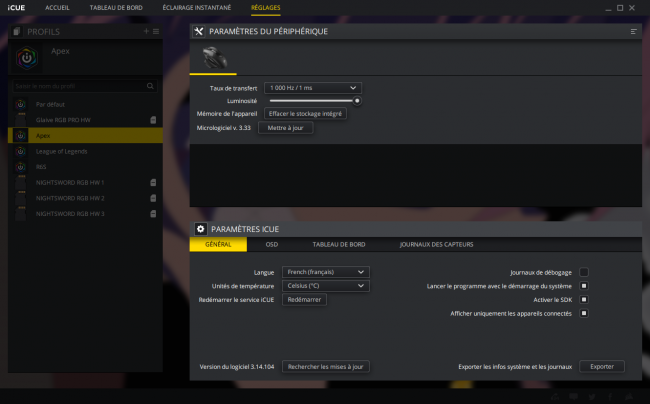Click the Exporter button
The height and width of the screenshot is (404, 650).
[602, 367]
